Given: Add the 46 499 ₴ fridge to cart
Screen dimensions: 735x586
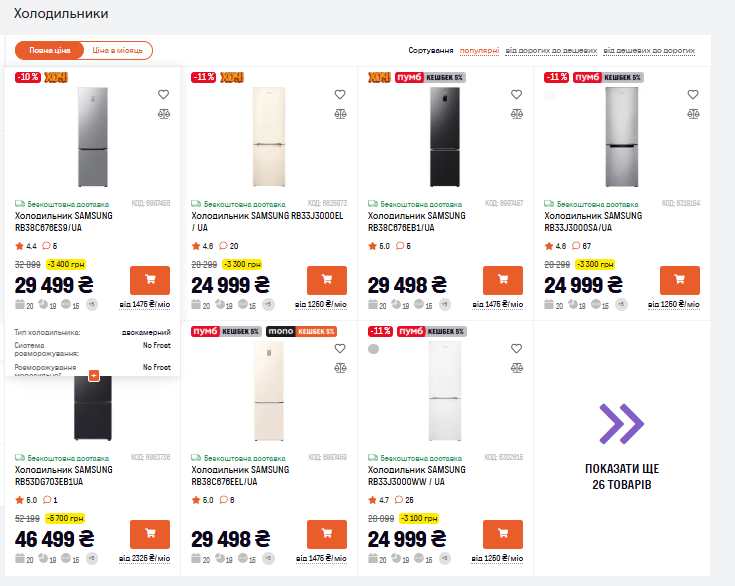Looking at the screenshot, I should 150,534.
